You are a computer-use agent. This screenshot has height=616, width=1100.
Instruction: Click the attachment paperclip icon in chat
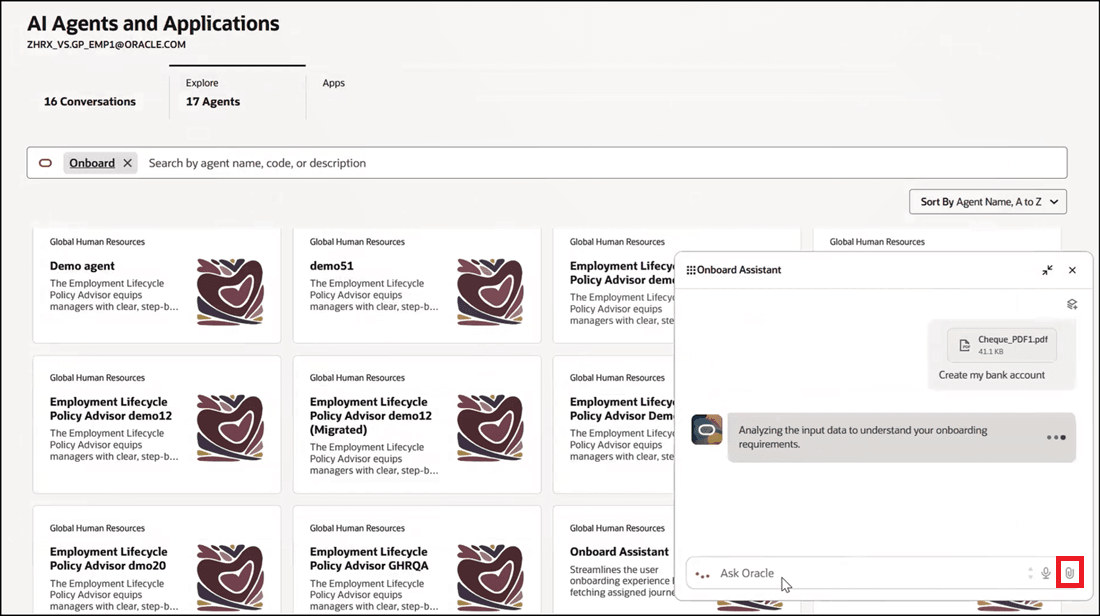point(1069,573)
